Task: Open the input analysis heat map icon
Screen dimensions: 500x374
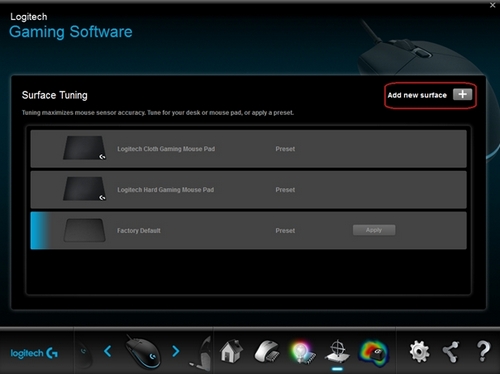Action: click(374, 352)
